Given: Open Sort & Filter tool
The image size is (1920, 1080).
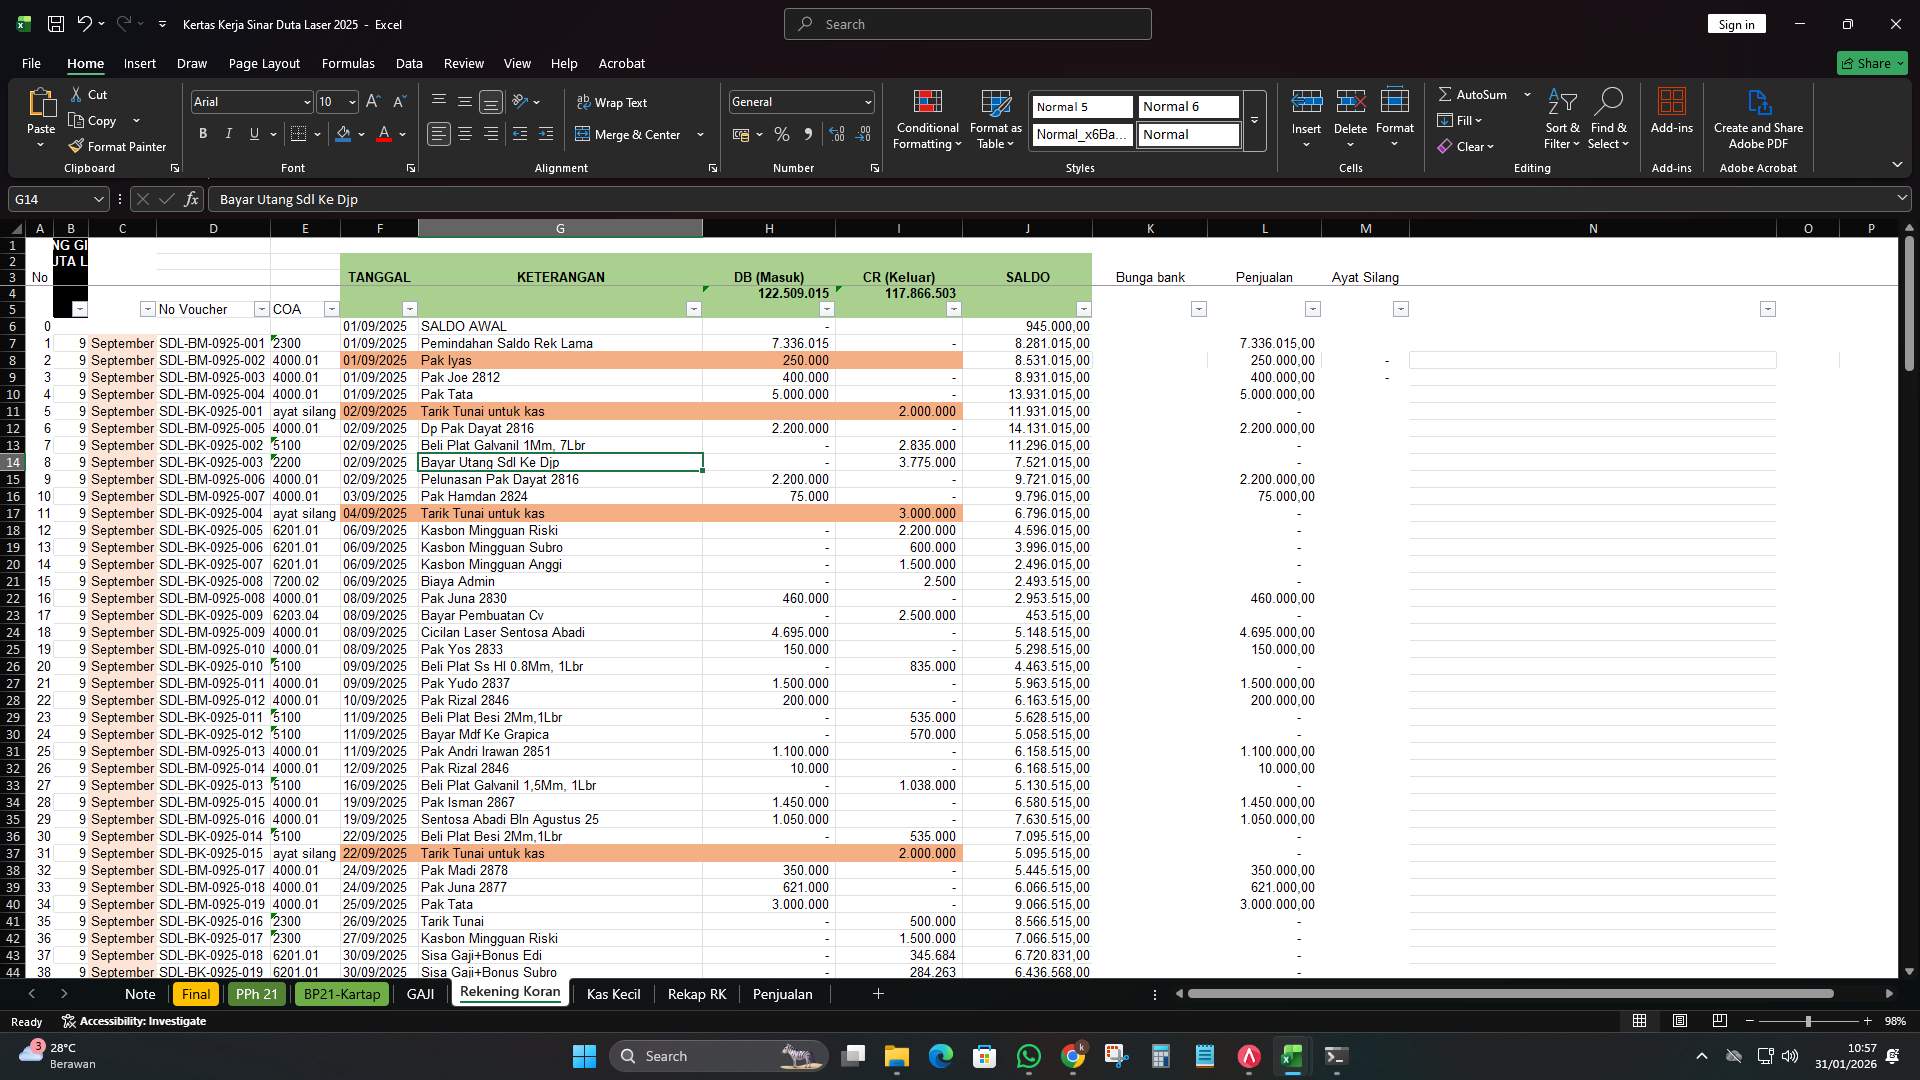Looking at the screenshot, I should point(1561,118).
